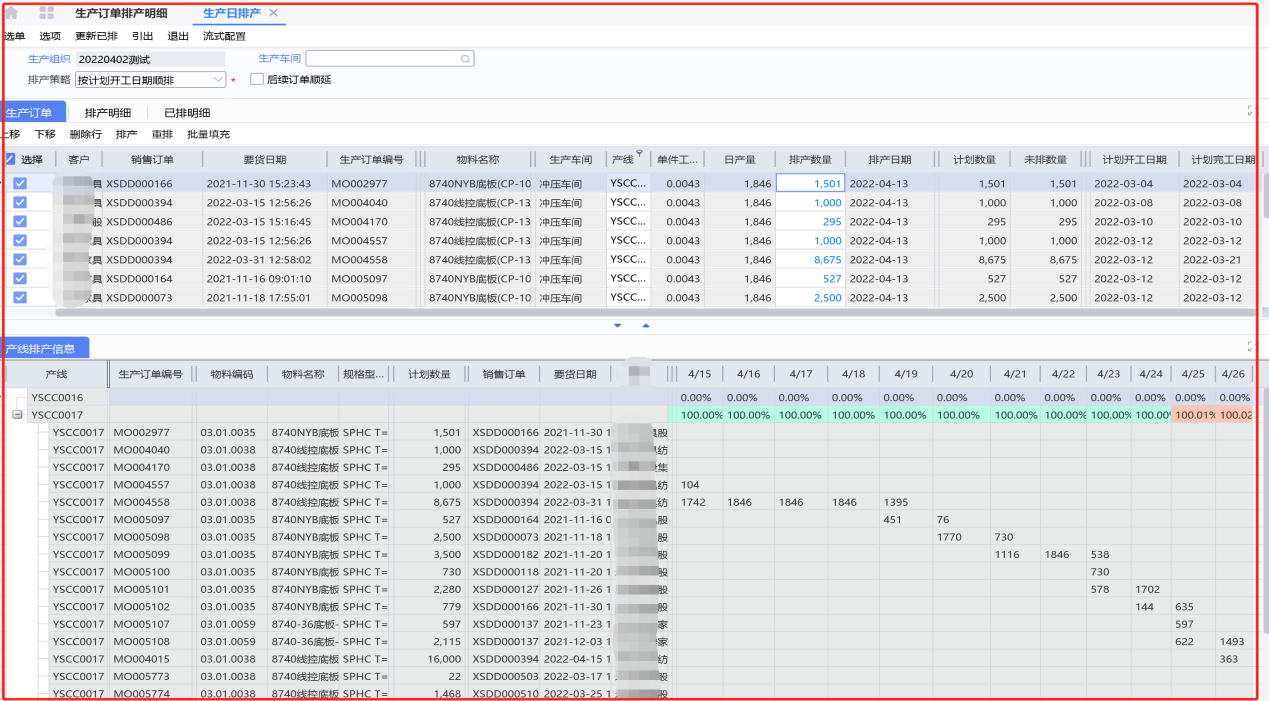Click the blue up-arrow splitter button
This screenshot has width=1269, height=701.
click(x=645, y=325)
